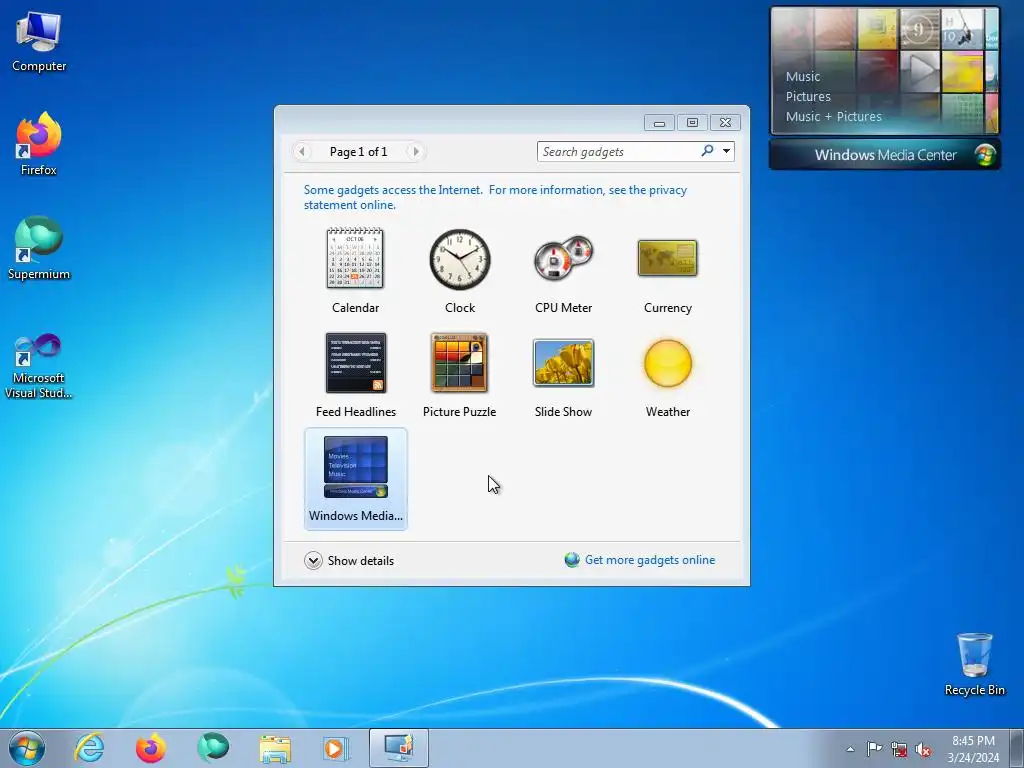The height and width of the screenshot is (768, 1024).
Task: Launch Firefox from the taskbar
Action: tap(151, 748)
